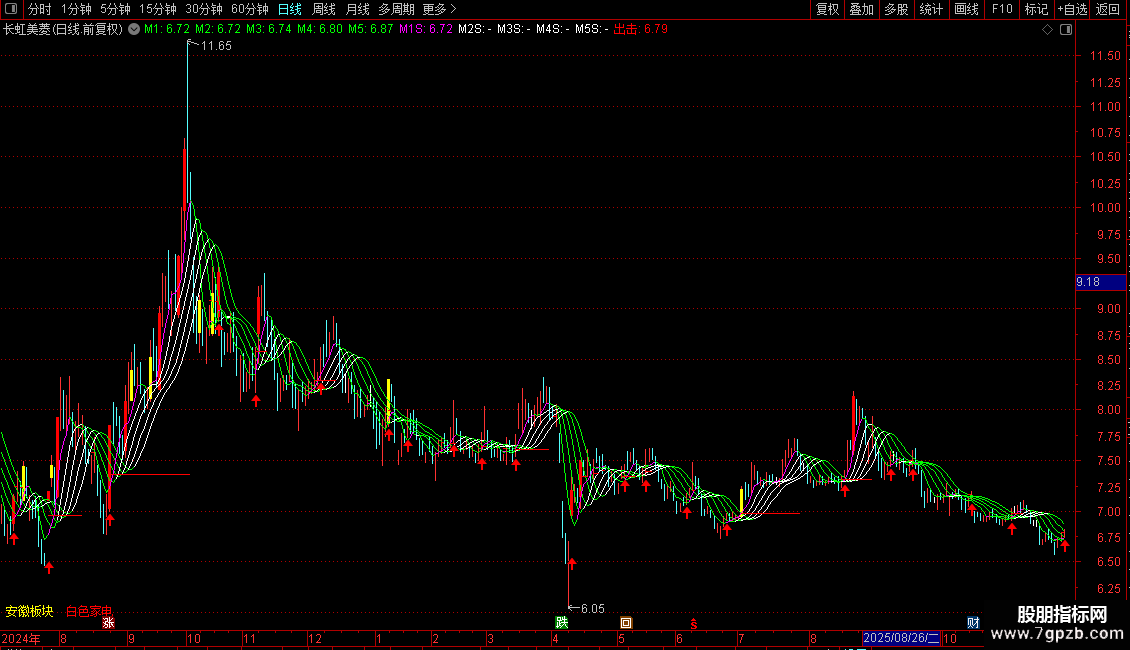Open 多股 multi-stock view
1130x650 pixels.
(x=896, y=9)
